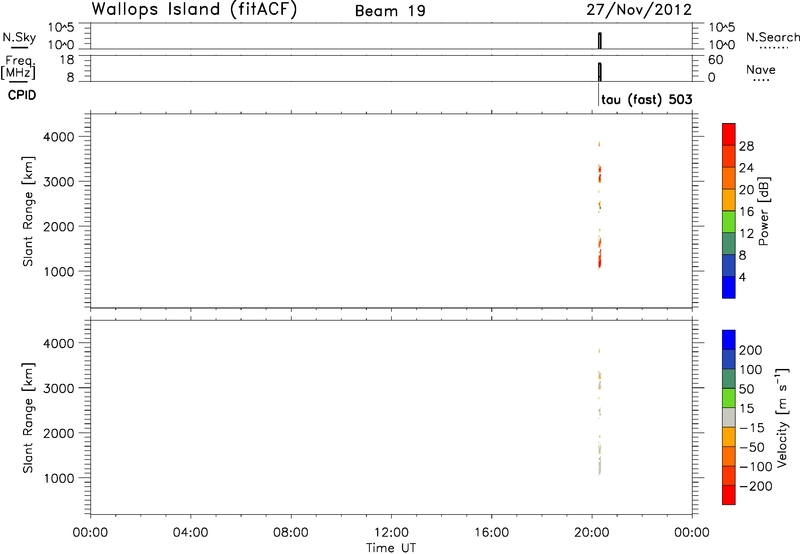This screenshot has height=554, width=800.
Task: Click the "−15" label on Velocity colorbar
Action: click(x=752, y=428)
